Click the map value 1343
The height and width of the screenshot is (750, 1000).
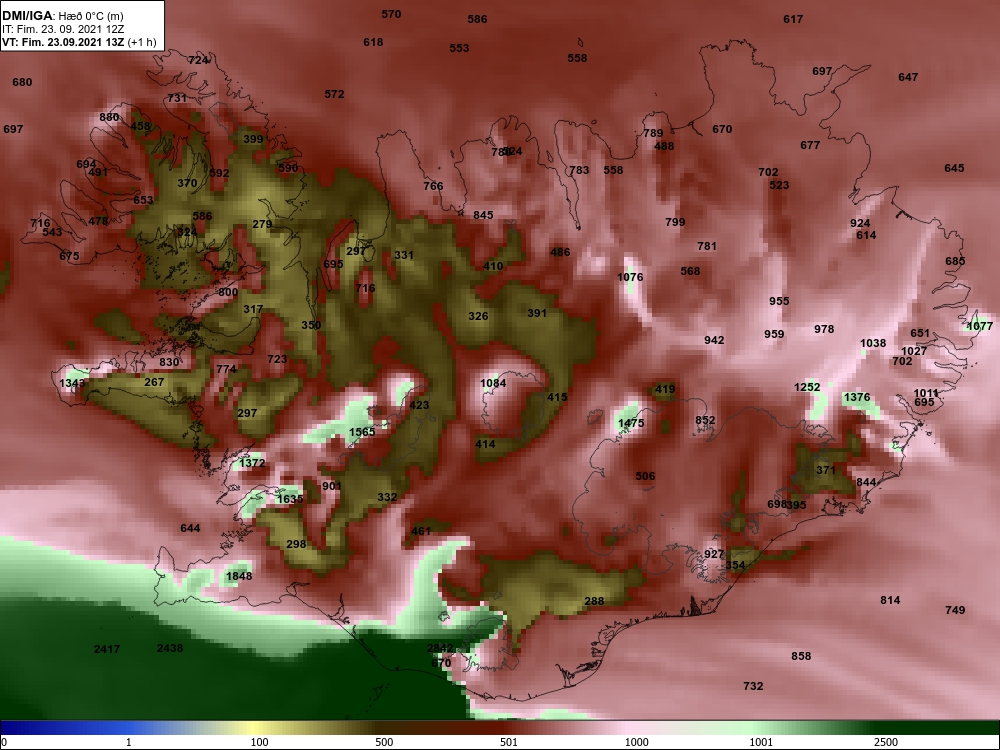pyautogui.click(x=72, y=383)
